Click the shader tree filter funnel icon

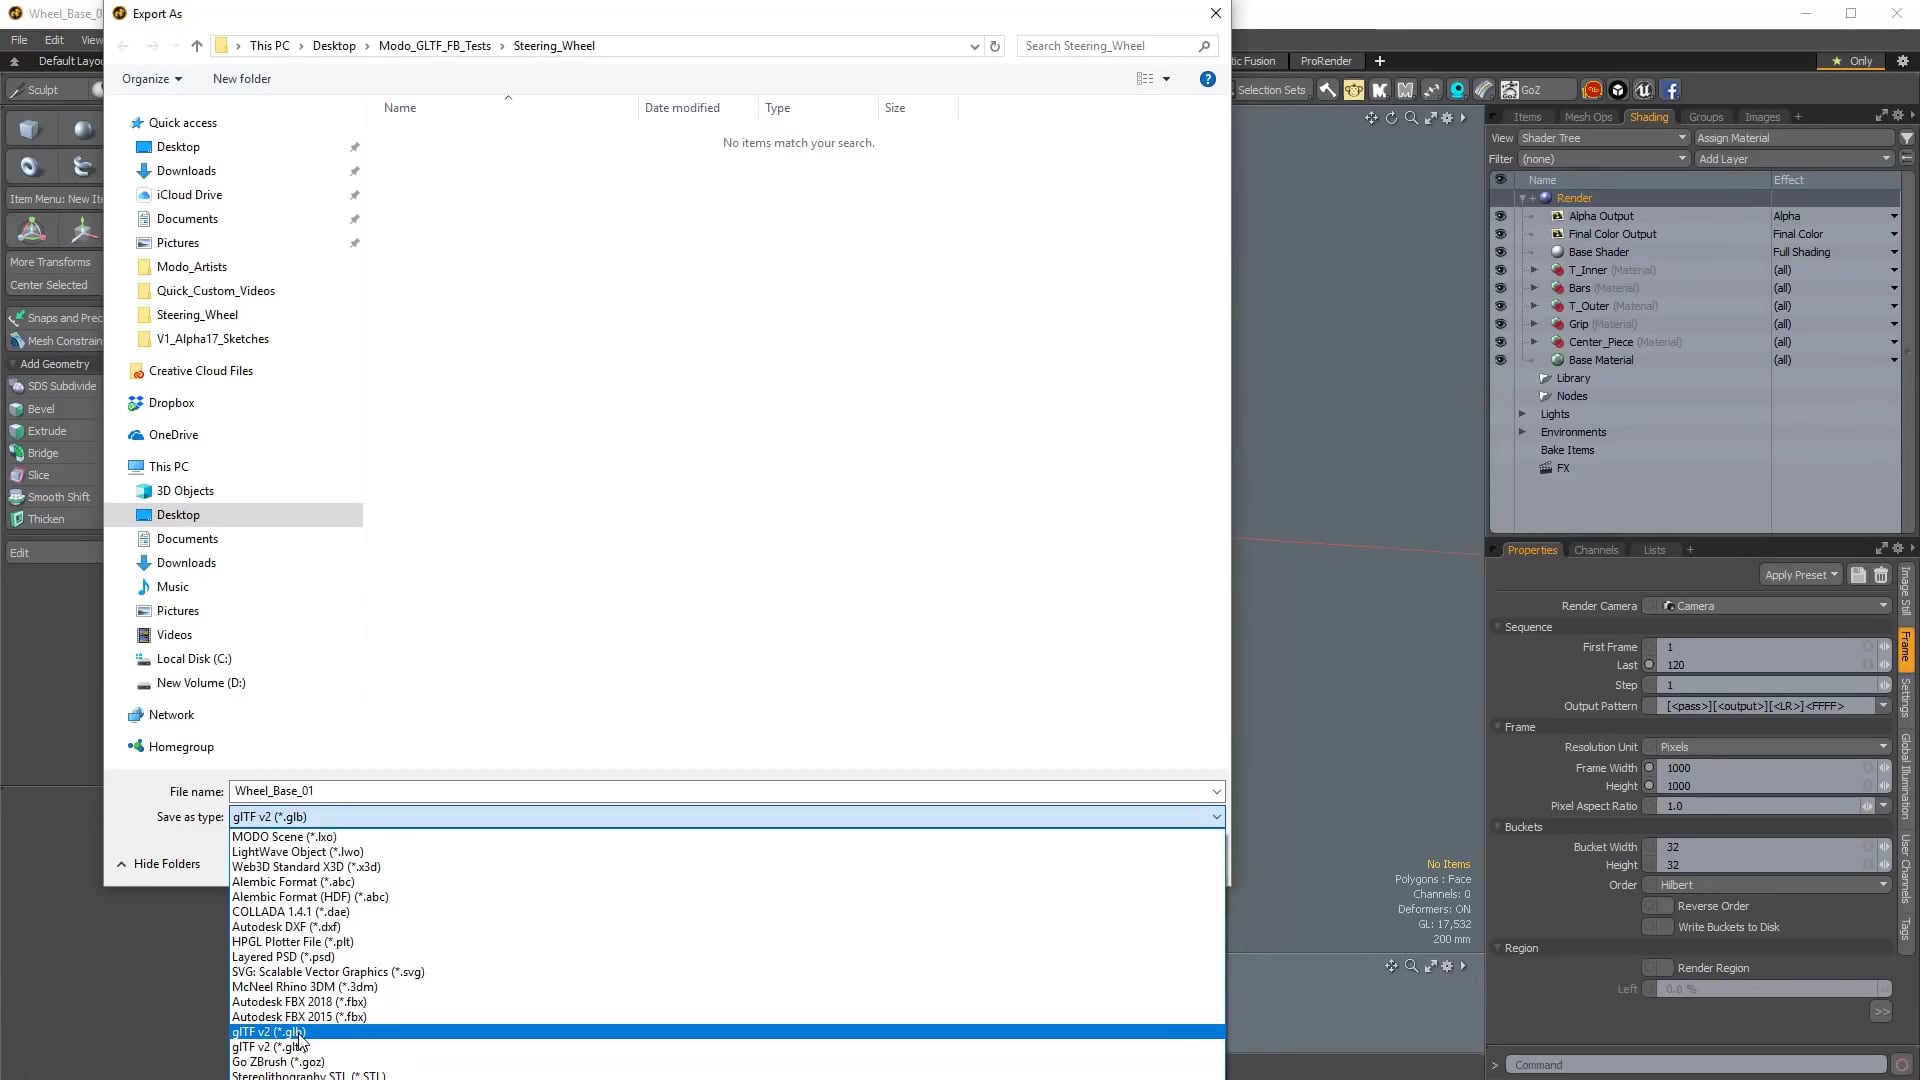pos(1907,138)
